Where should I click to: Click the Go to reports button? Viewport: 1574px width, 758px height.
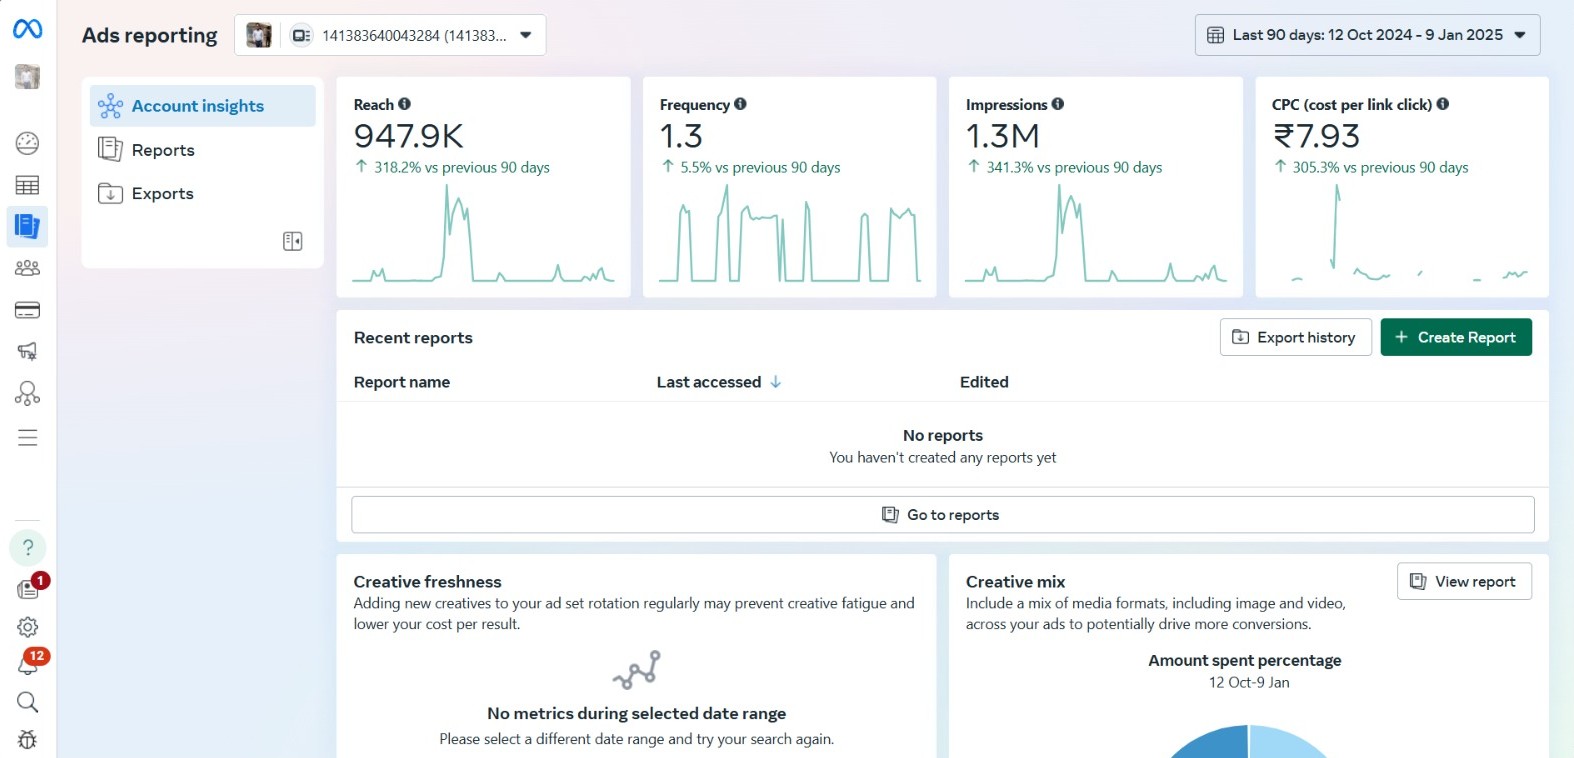(x=943, y=515)
